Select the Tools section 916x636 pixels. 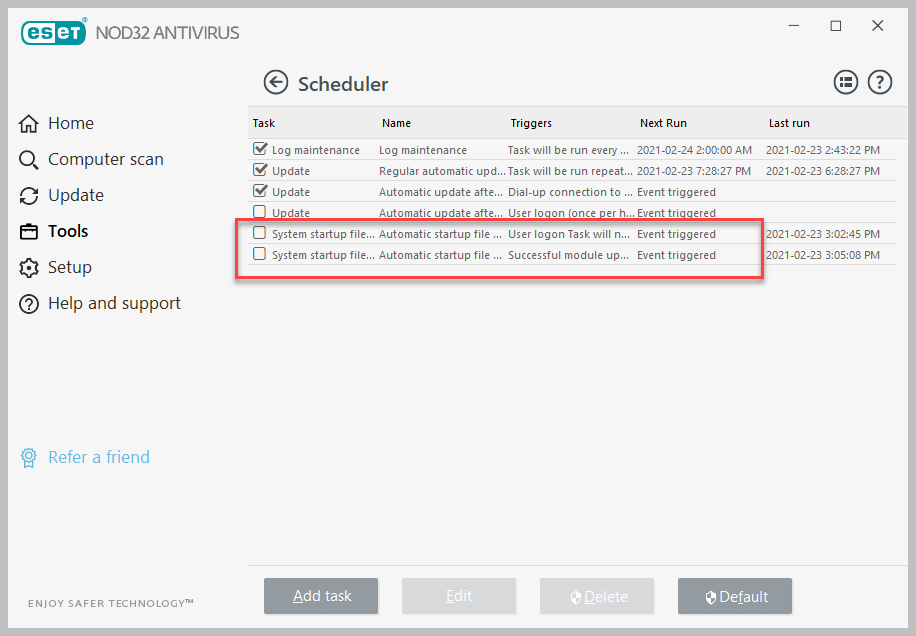[x=68, y=231]
